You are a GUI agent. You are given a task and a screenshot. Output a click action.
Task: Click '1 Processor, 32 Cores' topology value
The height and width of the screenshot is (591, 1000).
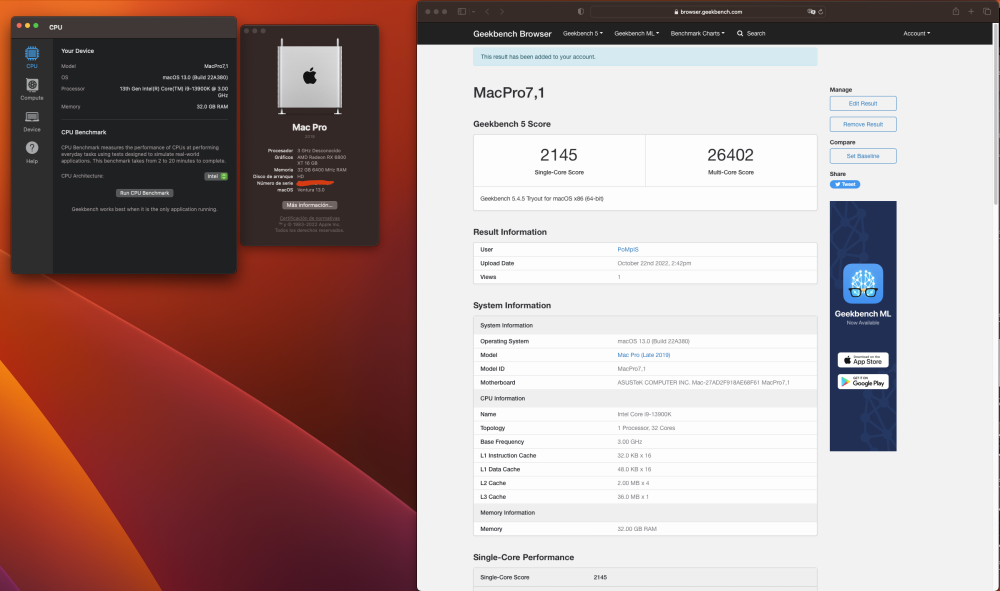click(646, 428)
